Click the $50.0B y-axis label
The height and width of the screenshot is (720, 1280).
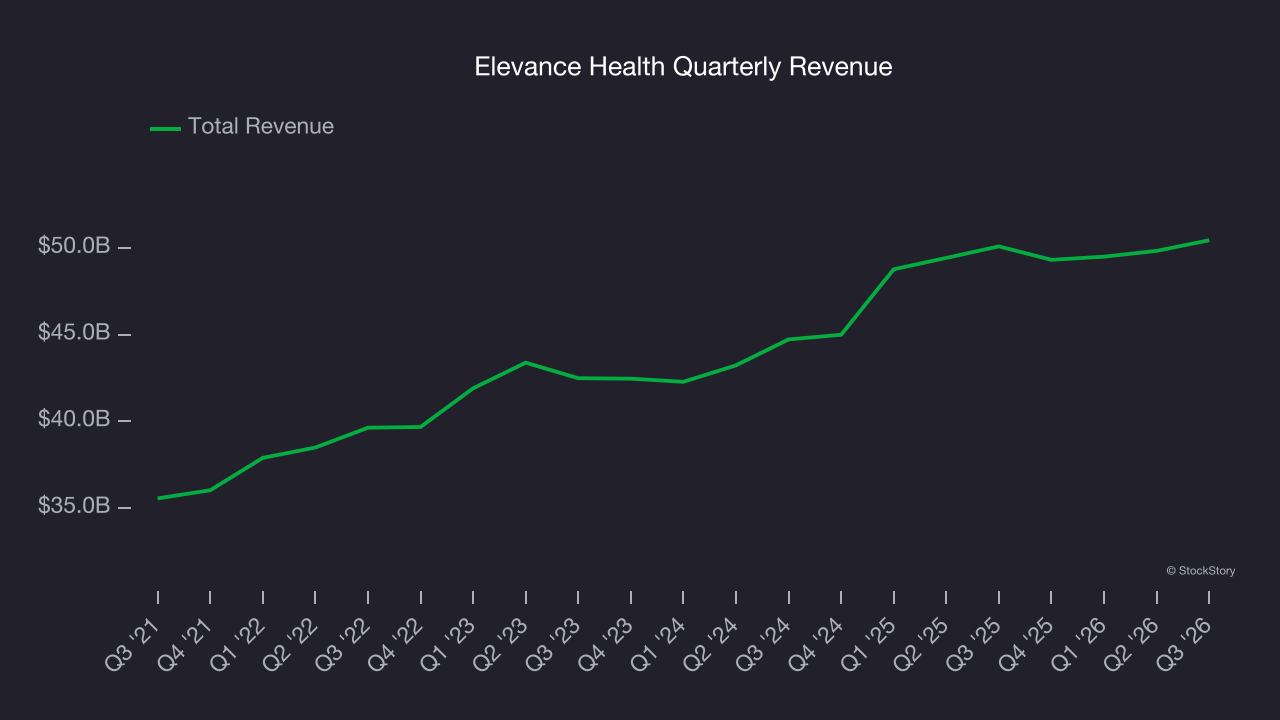click(74, 246)
